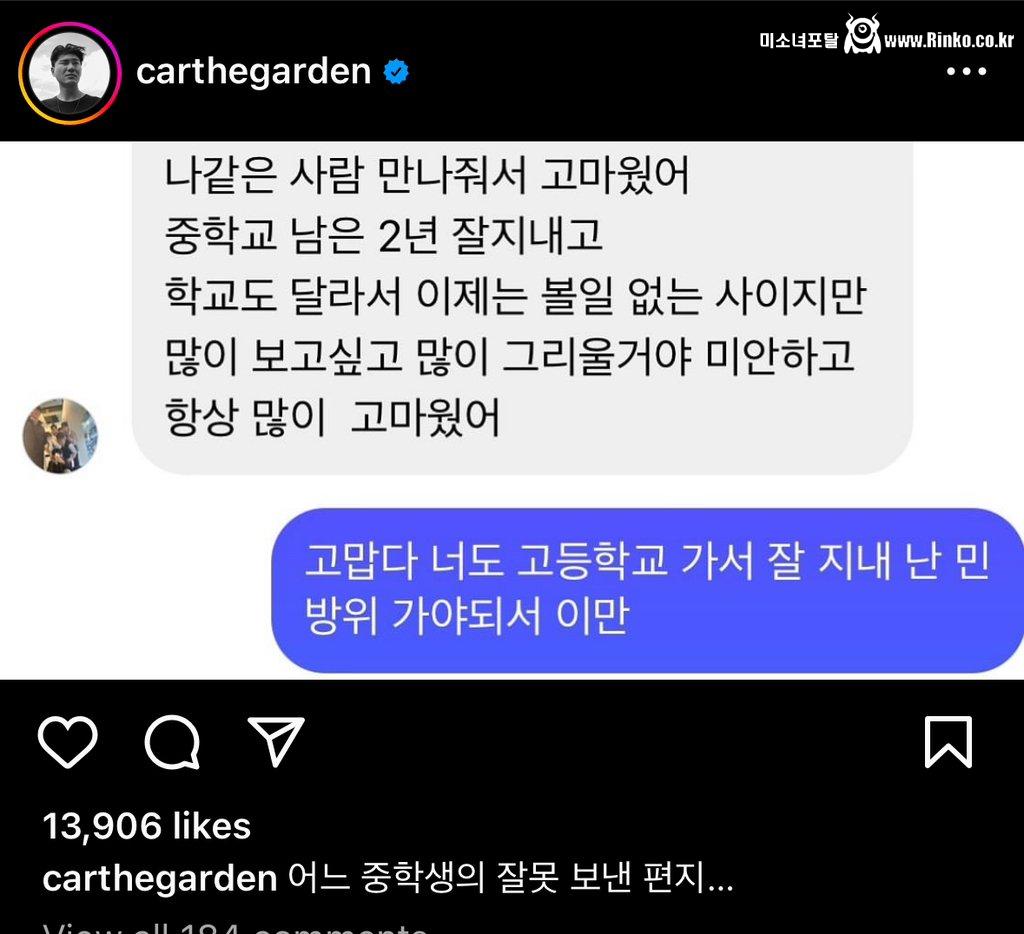
Task: Expand the truncated Korean caption text
Action: pyautogui.click(x=511, y=878)
